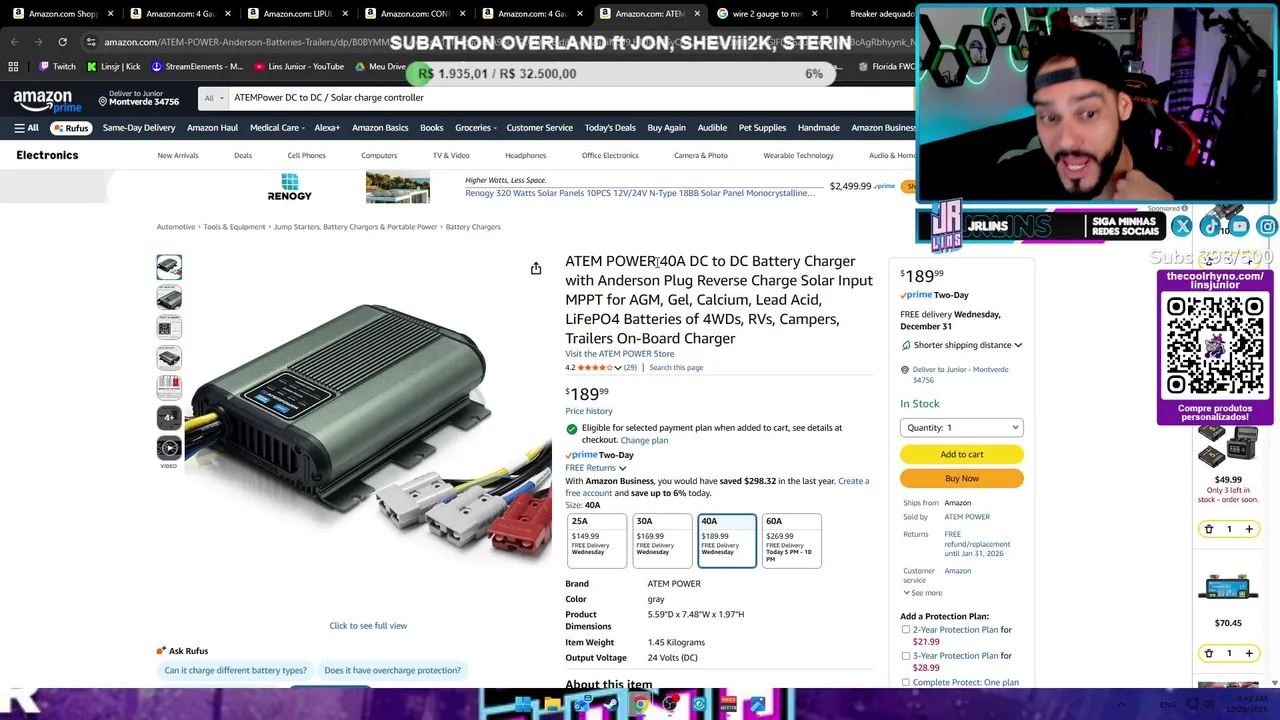Open the Price history link
Viewport: 1280px width, 720px height.
[588, 411]
